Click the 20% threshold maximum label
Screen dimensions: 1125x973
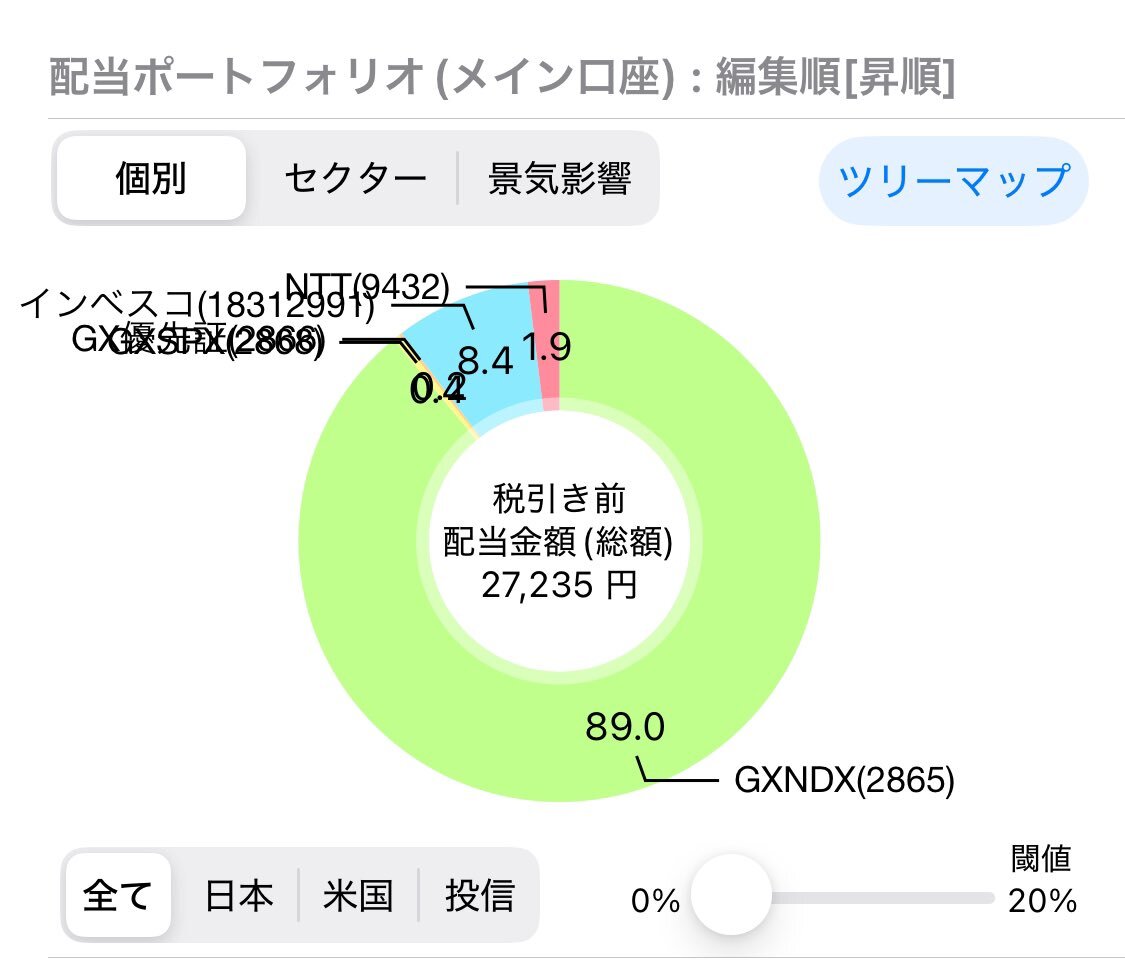[1043, 901]
